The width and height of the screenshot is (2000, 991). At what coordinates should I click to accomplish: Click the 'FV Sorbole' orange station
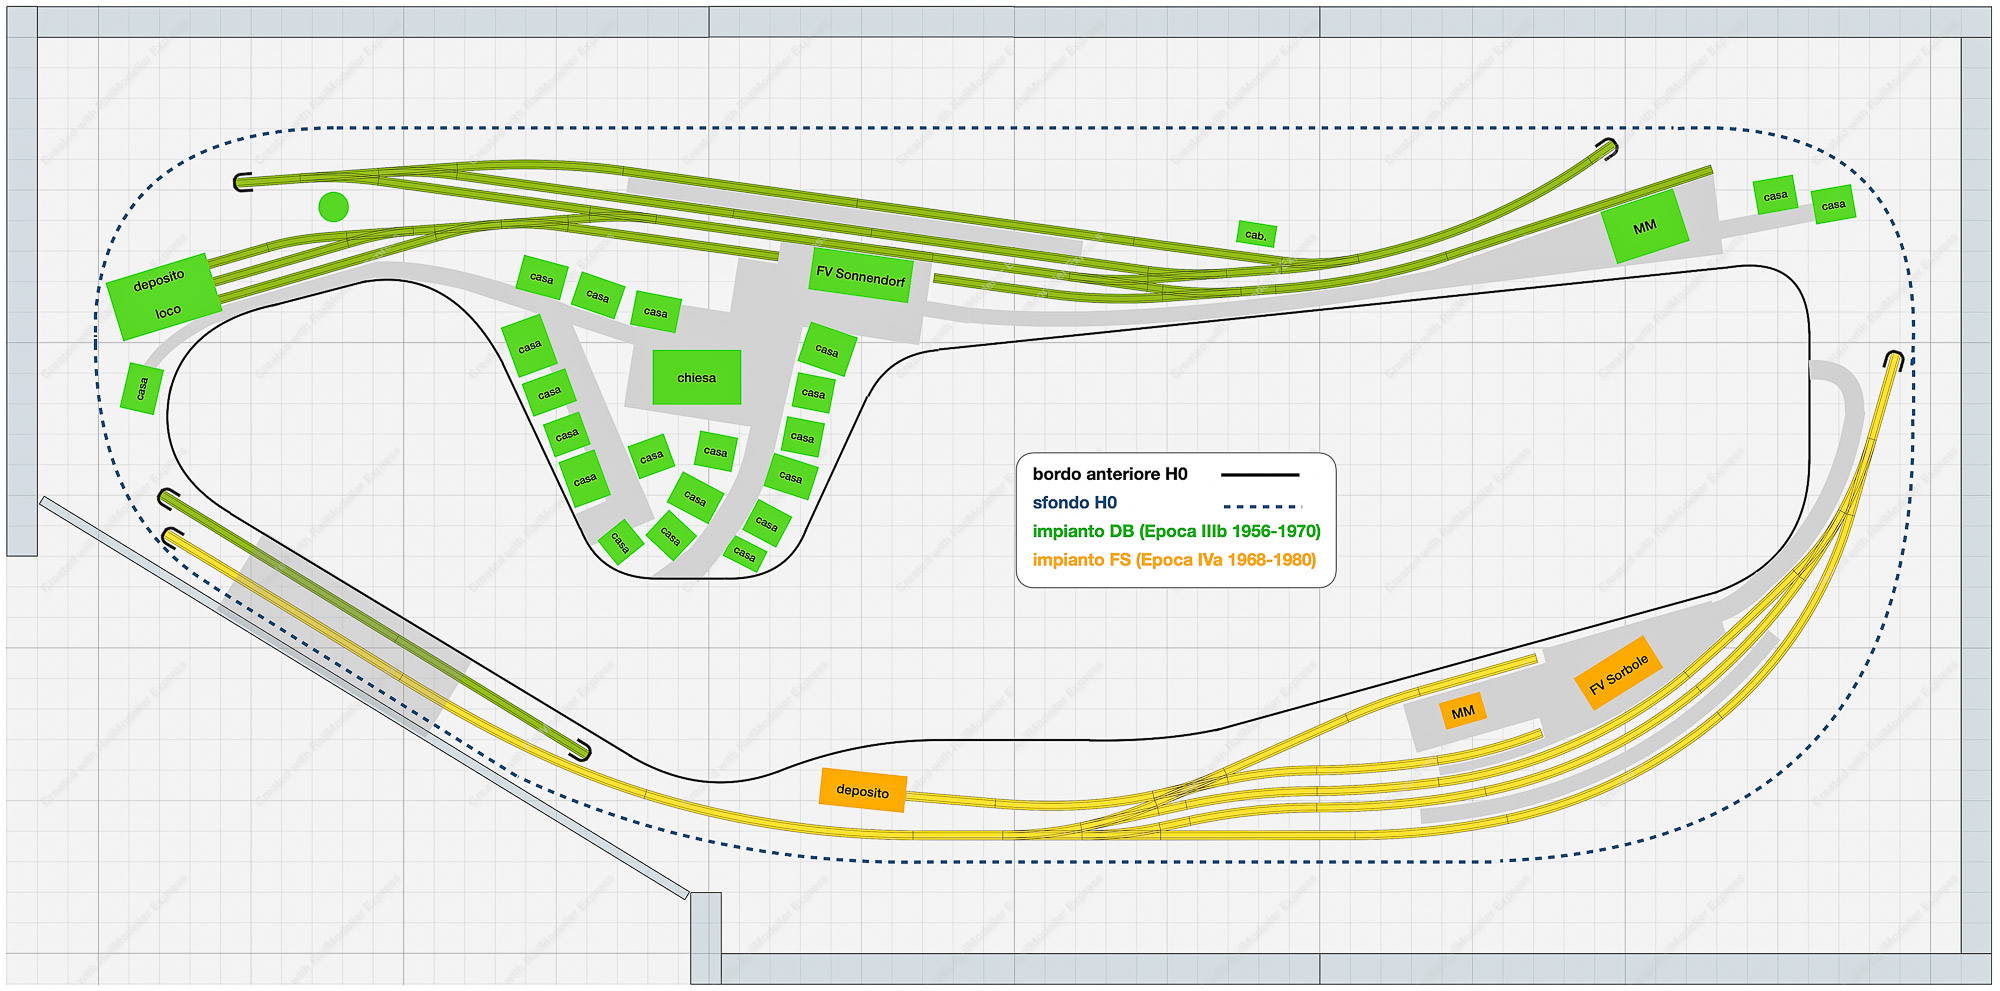coord(1617,674)
